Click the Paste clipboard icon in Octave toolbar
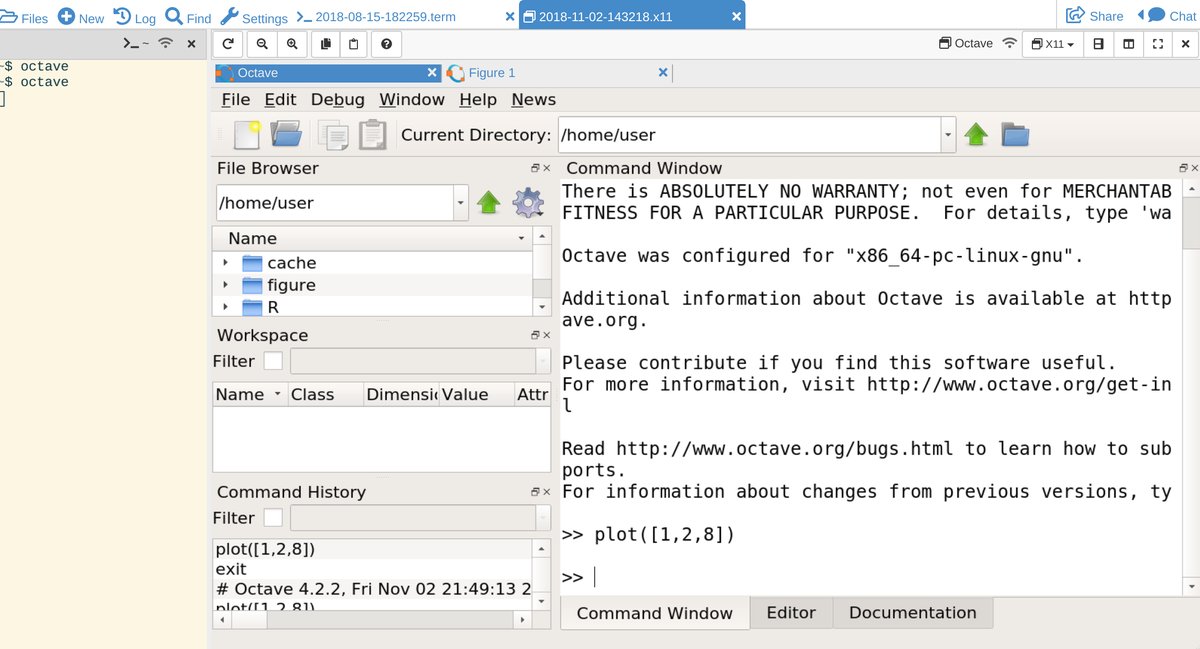This screenshot has width=1200, height=649. (372, 135)
